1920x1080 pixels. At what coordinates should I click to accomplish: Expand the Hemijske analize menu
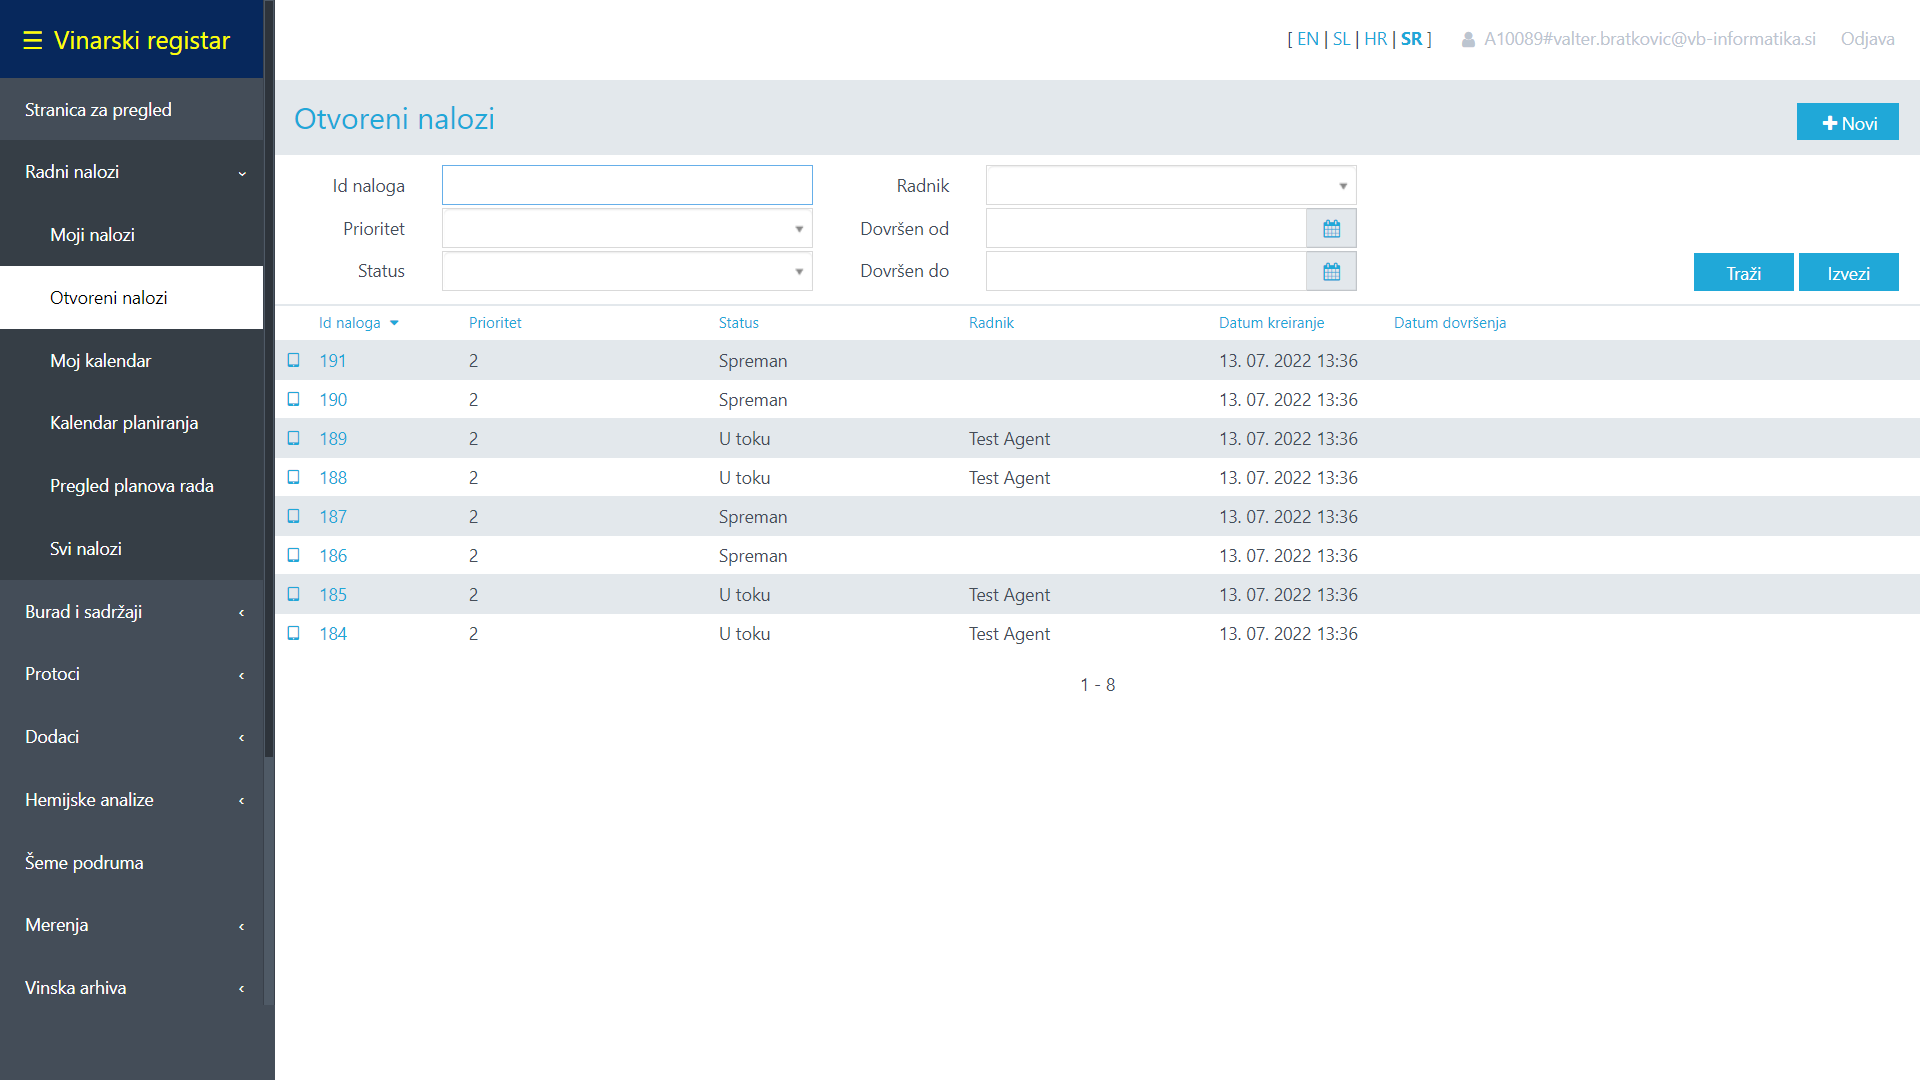coord(131,800)
